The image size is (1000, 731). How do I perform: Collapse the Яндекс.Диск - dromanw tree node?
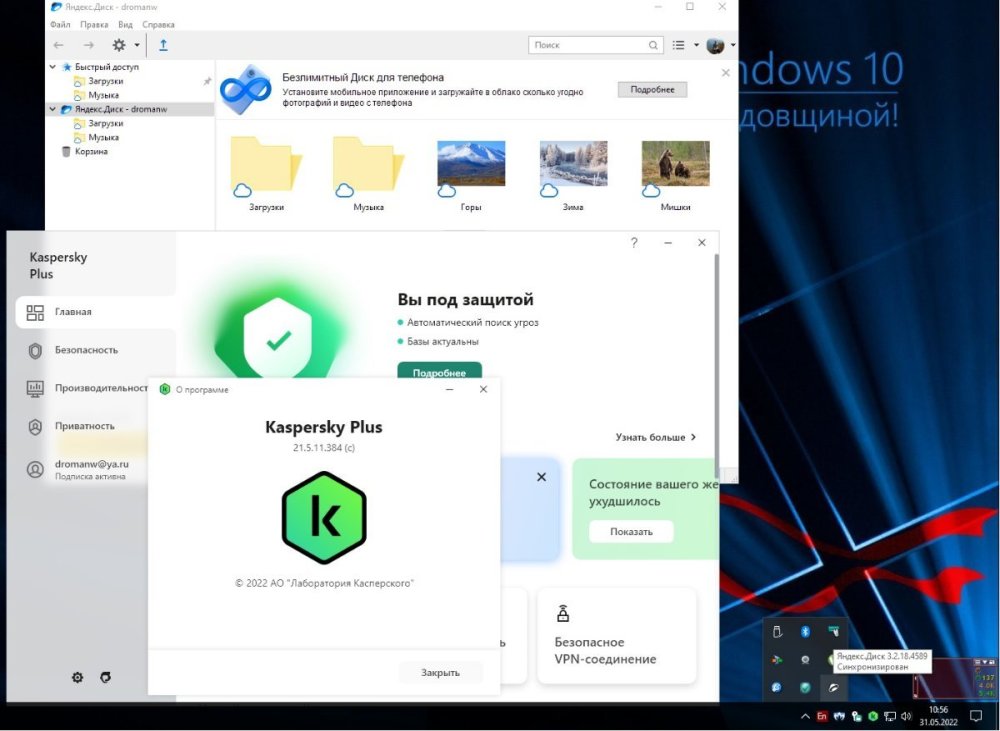[53, 109]
